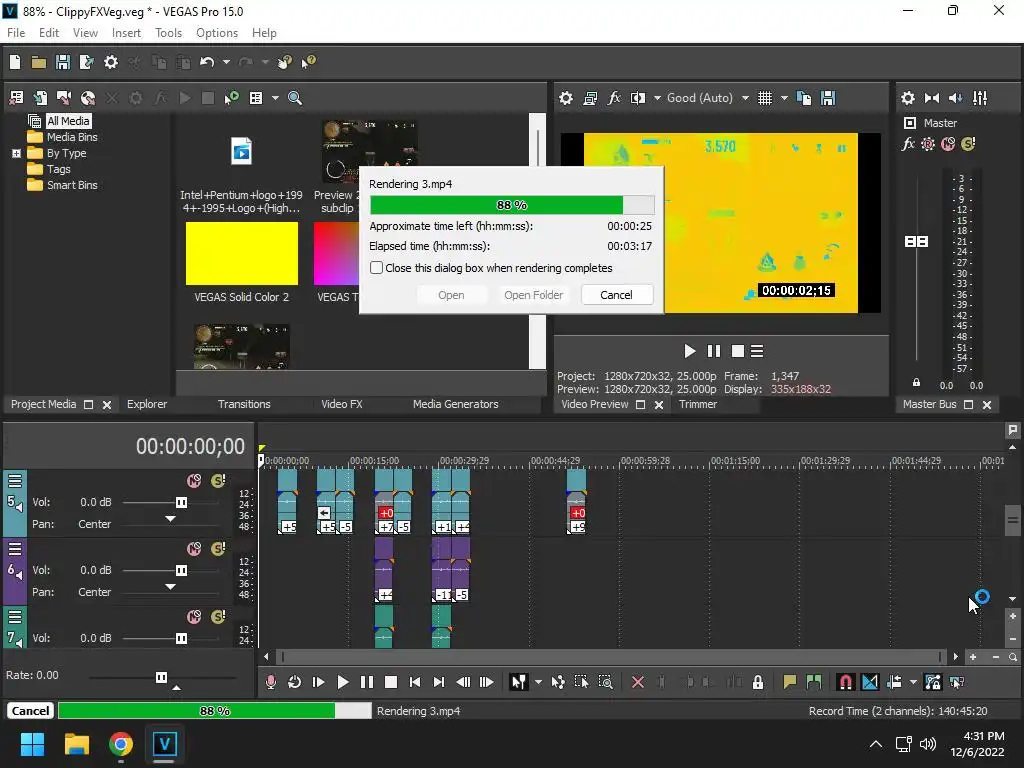Open Project Media views dropdown arrow
This screenshot has height=768, width=1024.
tap(275, 98)
